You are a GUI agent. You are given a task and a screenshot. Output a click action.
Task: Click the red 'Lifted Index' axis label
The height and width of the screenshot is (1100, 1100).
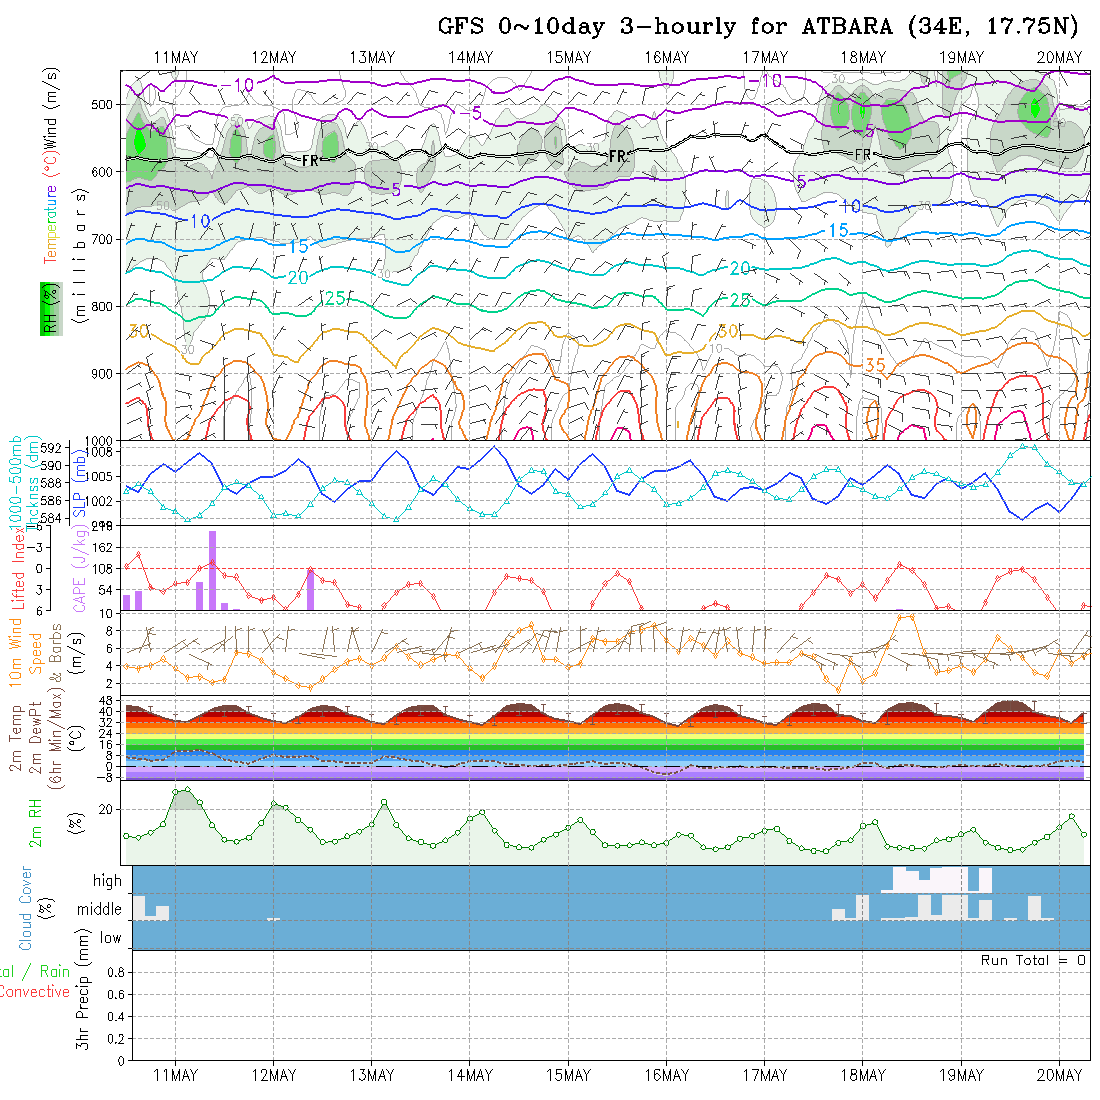pos(17,567)
